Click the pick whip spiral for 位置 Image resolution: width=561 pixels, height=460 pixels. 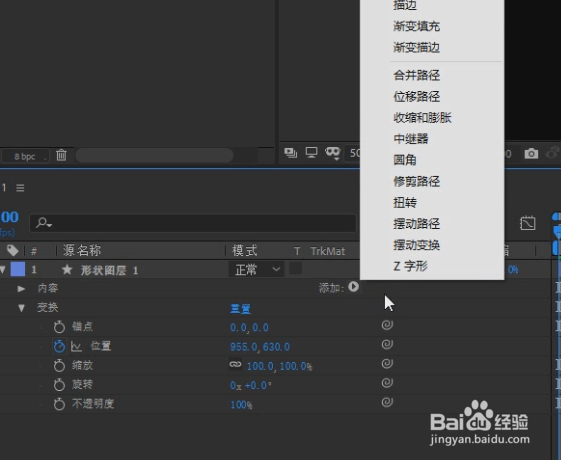click(x=387, y=344)
